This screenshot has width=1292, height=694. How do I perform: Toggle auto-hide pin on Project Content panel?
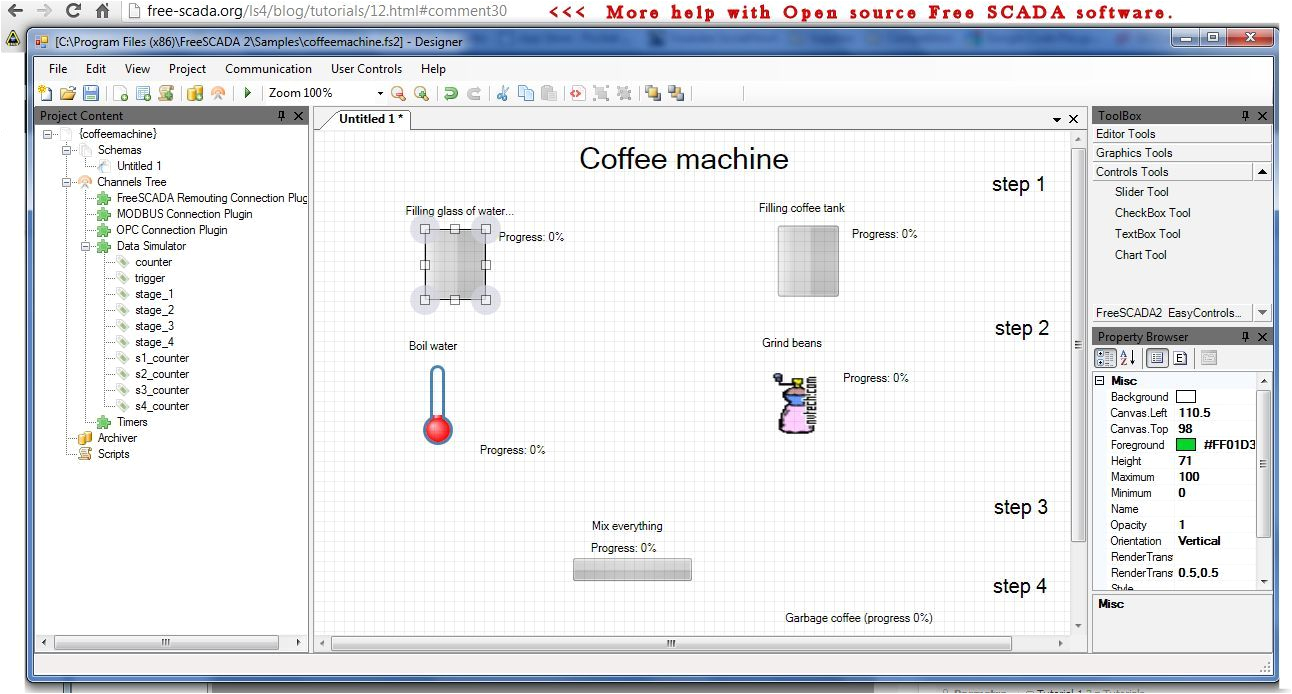pyautogui.click(x=282, y=115)
